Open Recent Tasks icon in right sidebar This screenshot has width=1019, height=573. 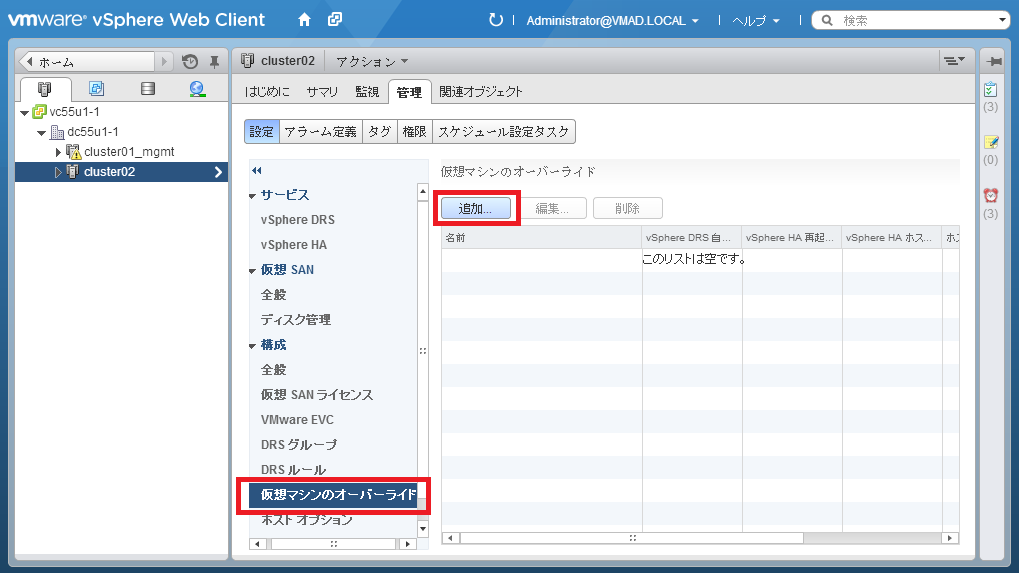click(x=990, y=90)
